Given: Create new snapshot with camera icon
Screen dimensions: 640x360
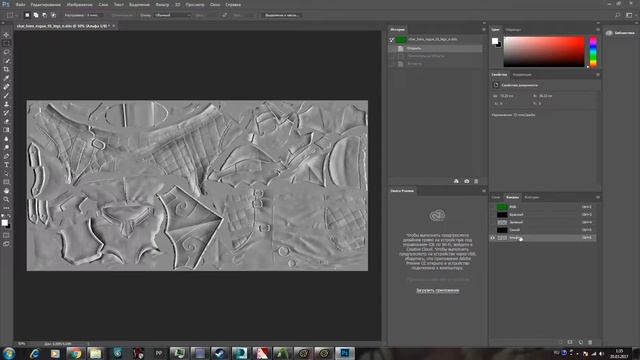Looking at the screenshot, I should (x=467, y=181).
